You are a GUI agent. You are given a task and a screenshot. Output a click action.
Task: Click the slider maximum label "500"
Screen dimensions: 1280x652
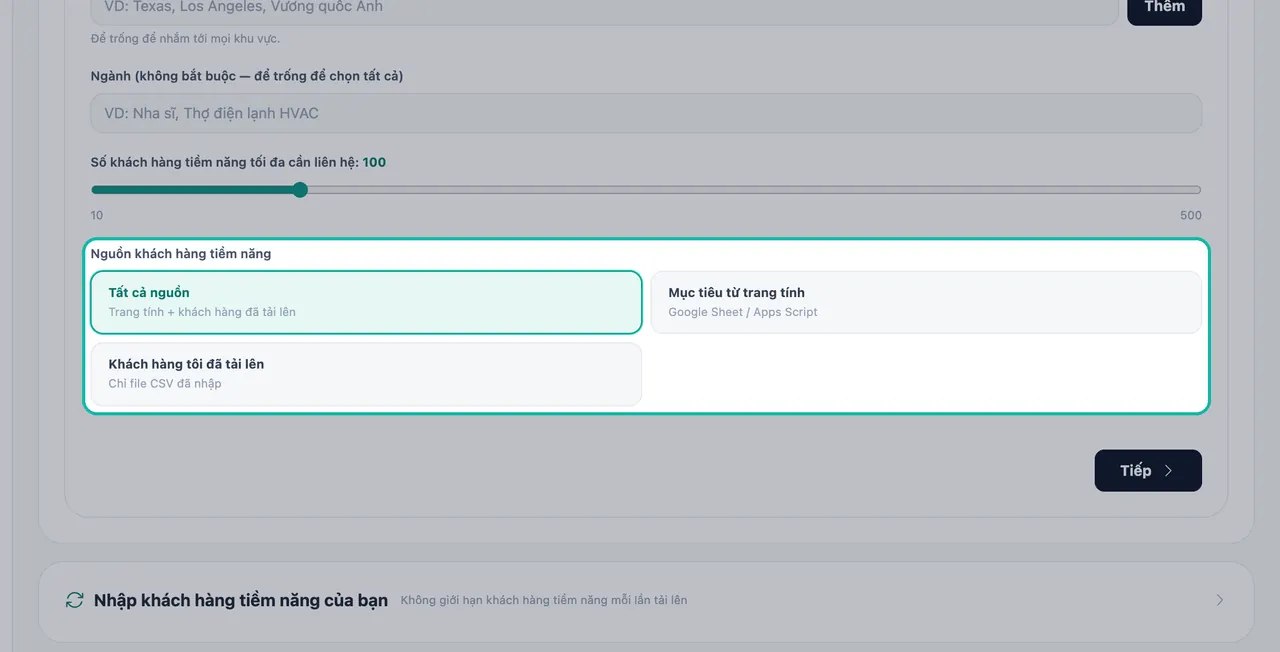(x=1191, y=215)
